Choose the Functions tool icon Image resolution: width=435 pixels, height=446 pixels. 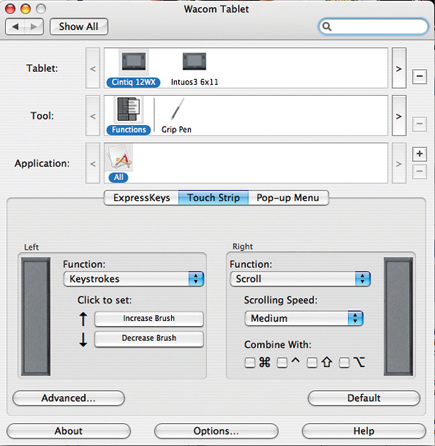pos(128,110)
